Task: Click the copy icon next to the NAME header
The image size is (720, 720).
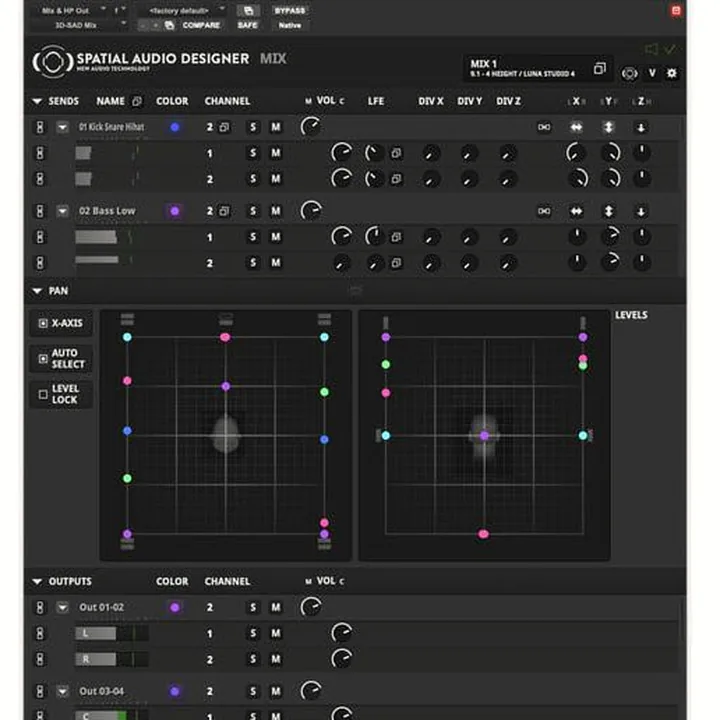Action: [x=136, y=101]
